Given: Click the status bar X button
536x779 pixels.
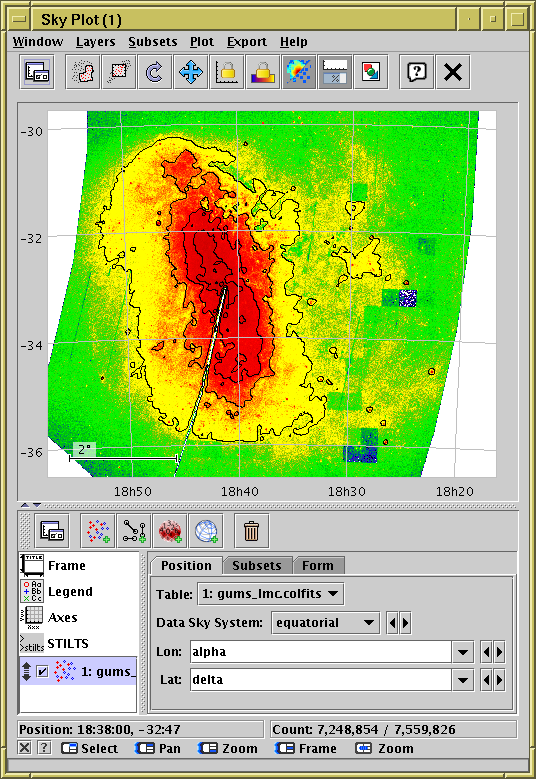Looking at the screenshot, I should tap(24, 748).
